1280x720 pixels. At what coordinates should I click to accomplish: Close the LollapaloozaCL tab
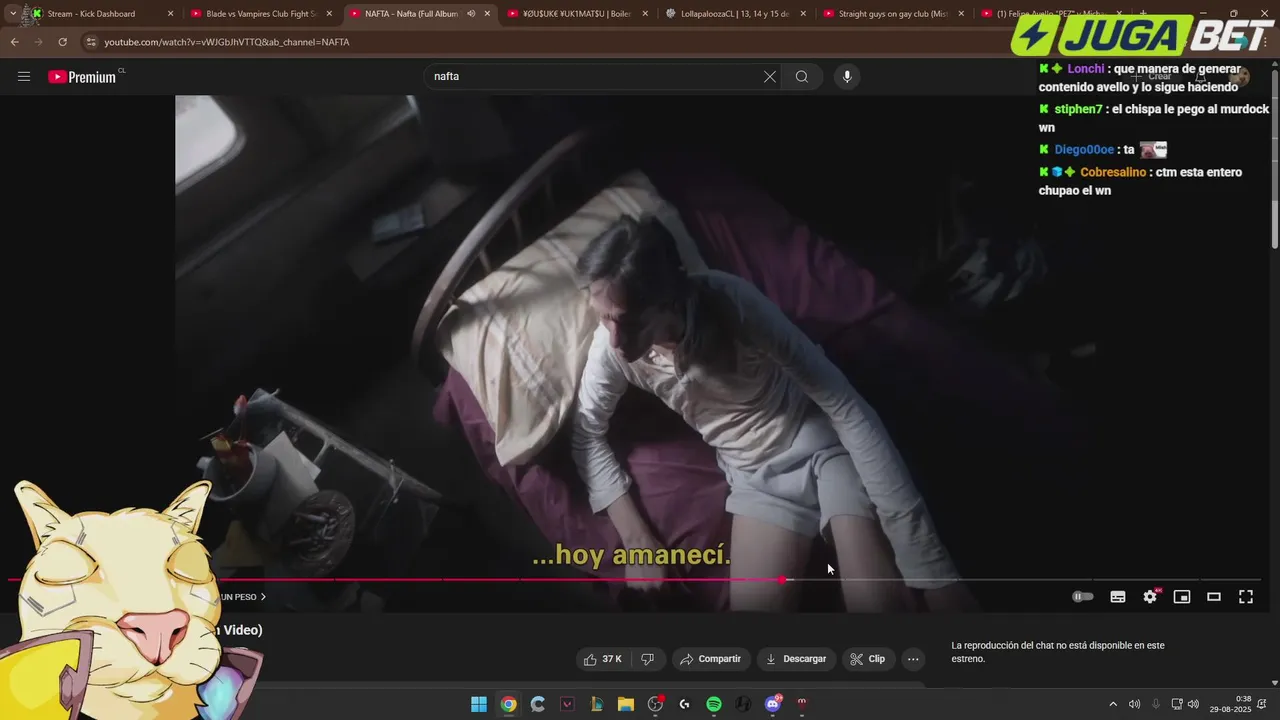point(803,14)
